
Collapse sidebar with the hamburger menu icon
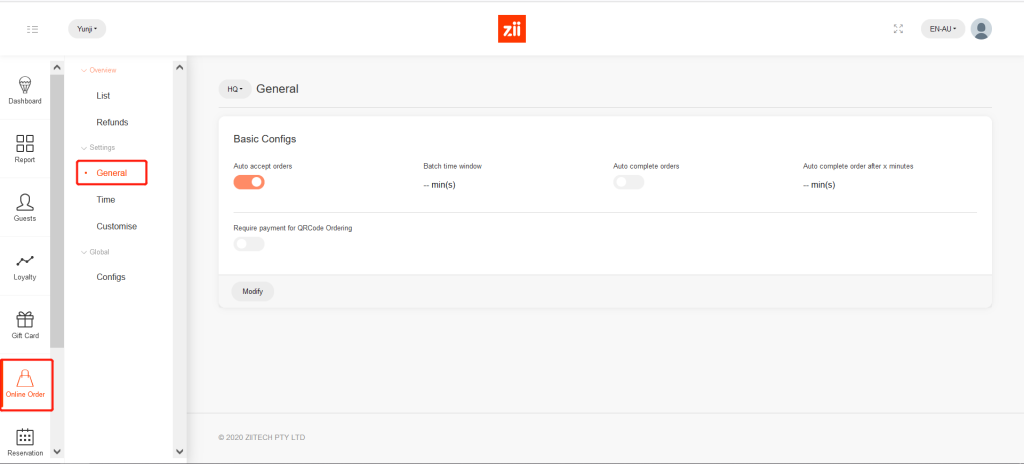point(32,29)
